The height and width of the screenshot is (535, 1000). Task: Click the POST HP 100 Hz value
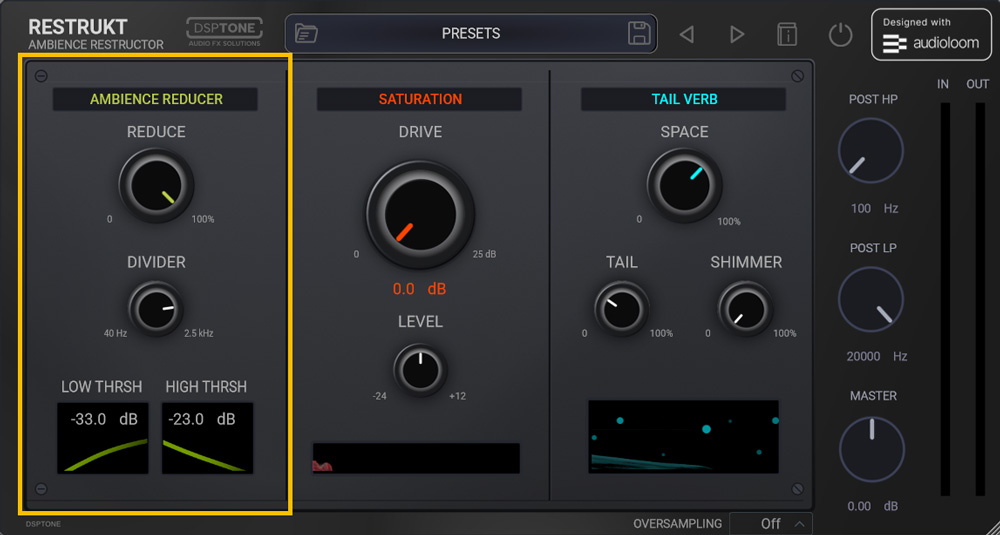tap(873, 209)
